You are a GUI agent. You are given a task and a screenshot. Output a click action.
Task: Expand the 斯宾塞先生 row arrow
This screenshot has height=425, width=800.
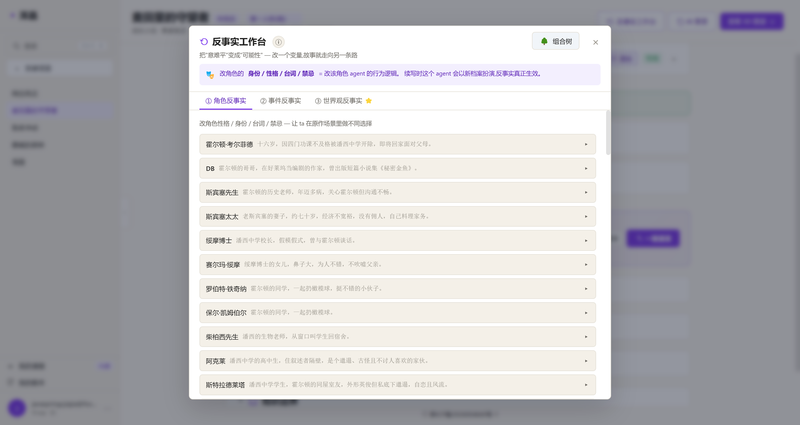coord(586,192)
